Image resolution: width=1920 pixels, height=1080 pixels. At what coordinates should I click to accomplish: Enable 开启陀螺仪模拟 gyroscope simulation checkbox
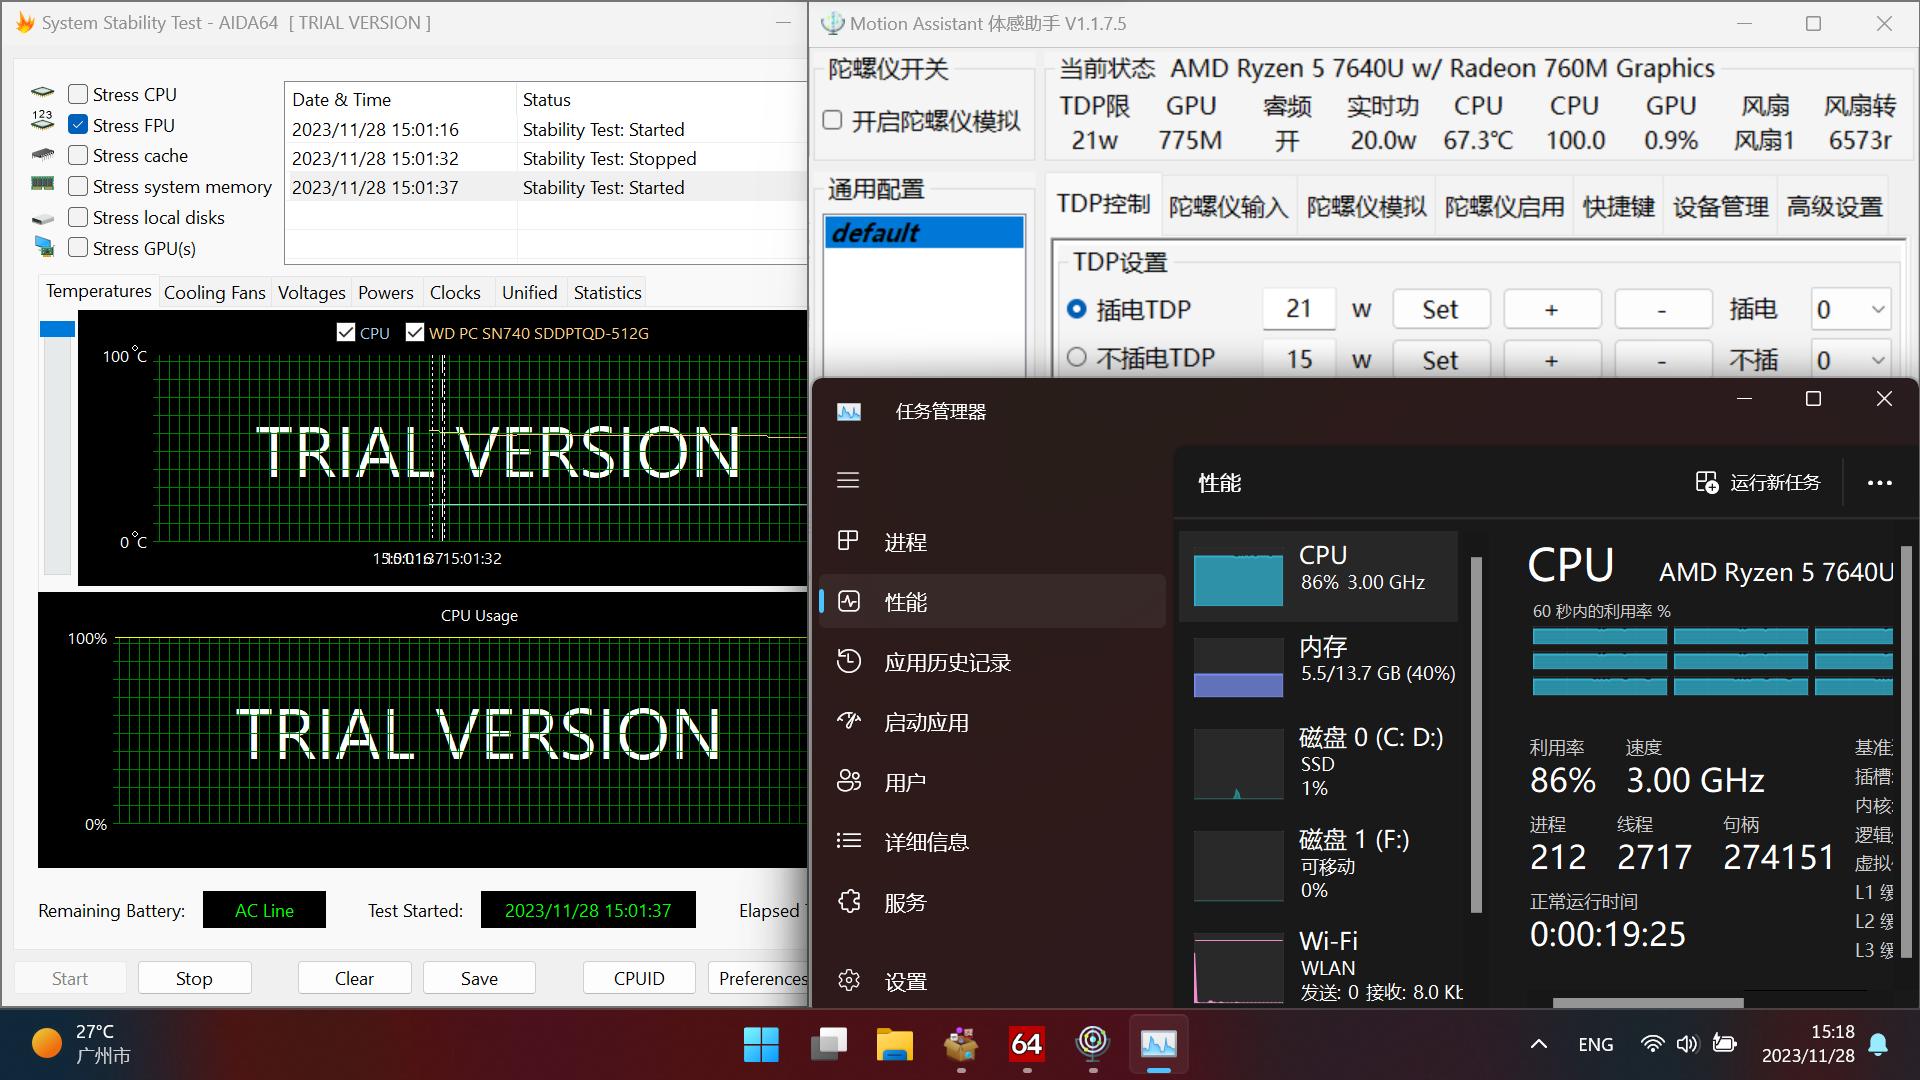833,121
